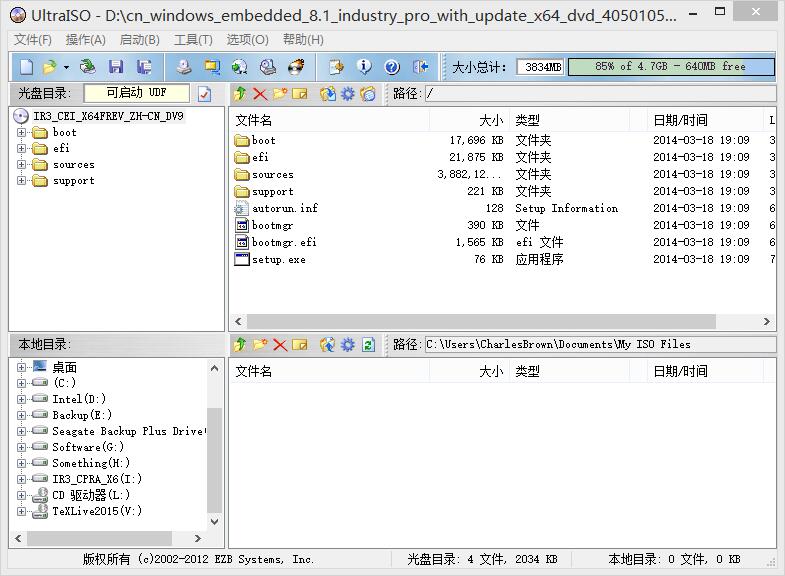Click the ISO pane path field showing /
785x576 pixels.
point(600,94)
